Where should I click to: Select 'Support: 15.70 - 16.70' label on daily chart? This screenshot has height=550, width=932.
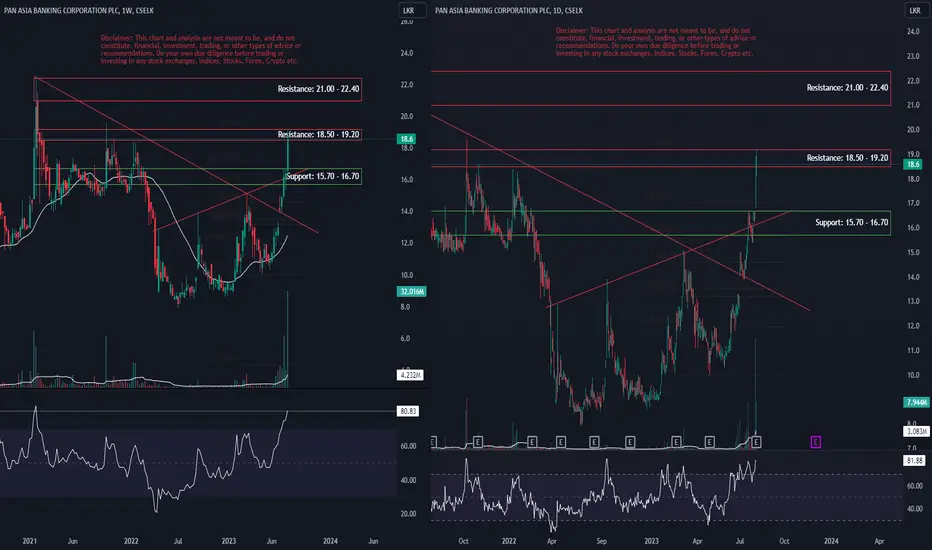pyautogui.click(x=852, y=222)
